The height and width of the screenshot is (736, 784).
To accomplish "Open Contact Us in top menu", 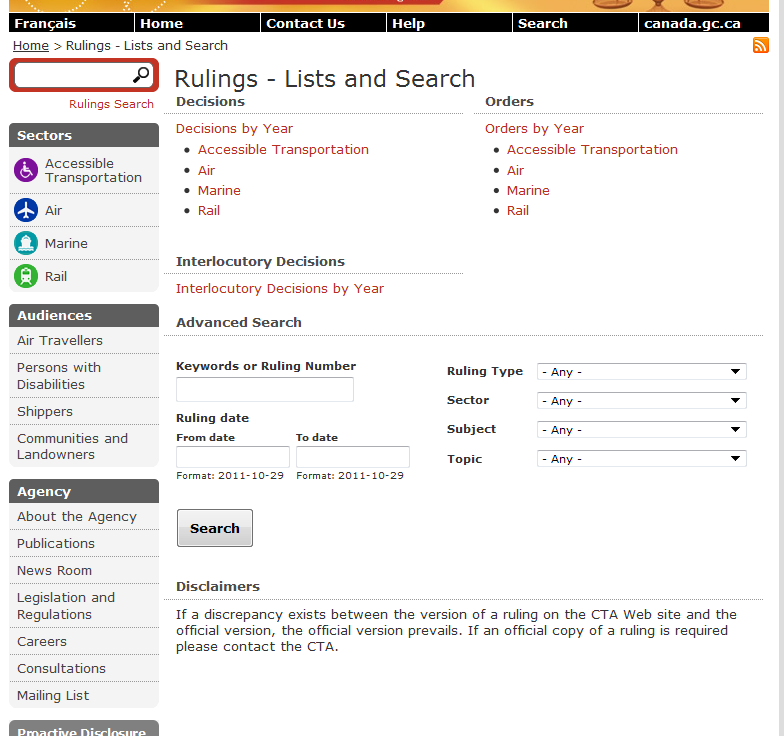I will click(305, 23).
